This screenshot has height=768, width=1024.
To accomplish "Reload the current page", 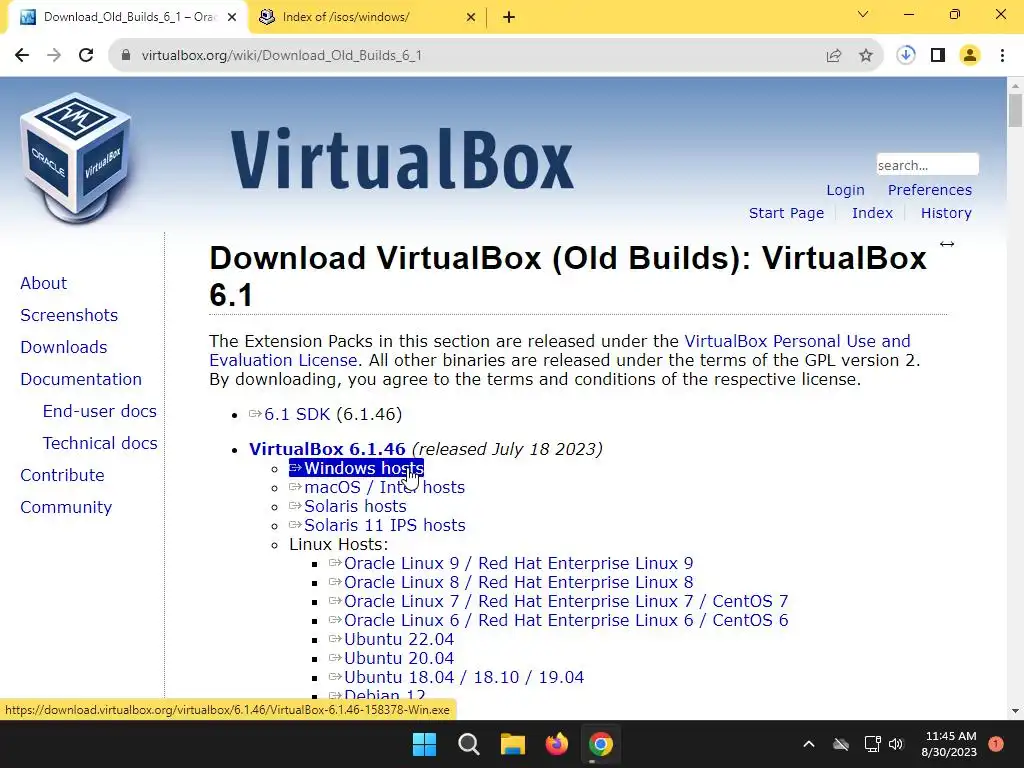I will click(x=86, y=56).
